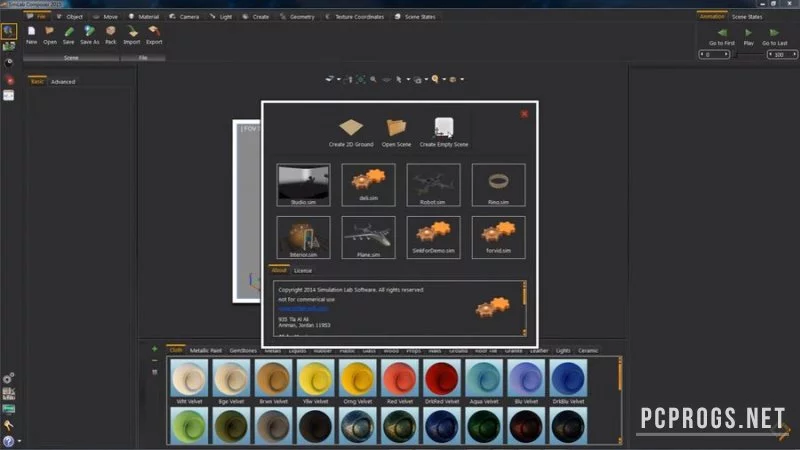The image size is (800, 450).
Task: Open the Object ribbon tab
Action: click(70, 16)
